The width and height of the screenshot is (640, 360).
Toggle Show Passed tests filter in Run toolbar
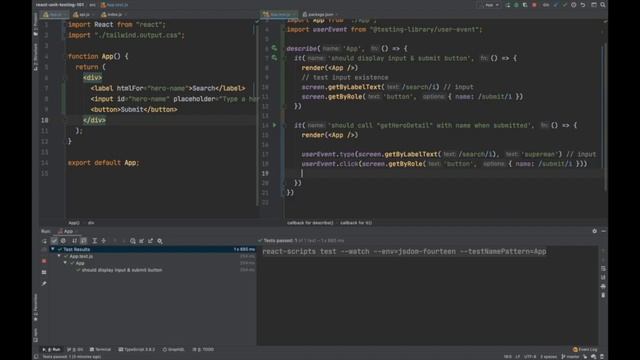point(54,241)
